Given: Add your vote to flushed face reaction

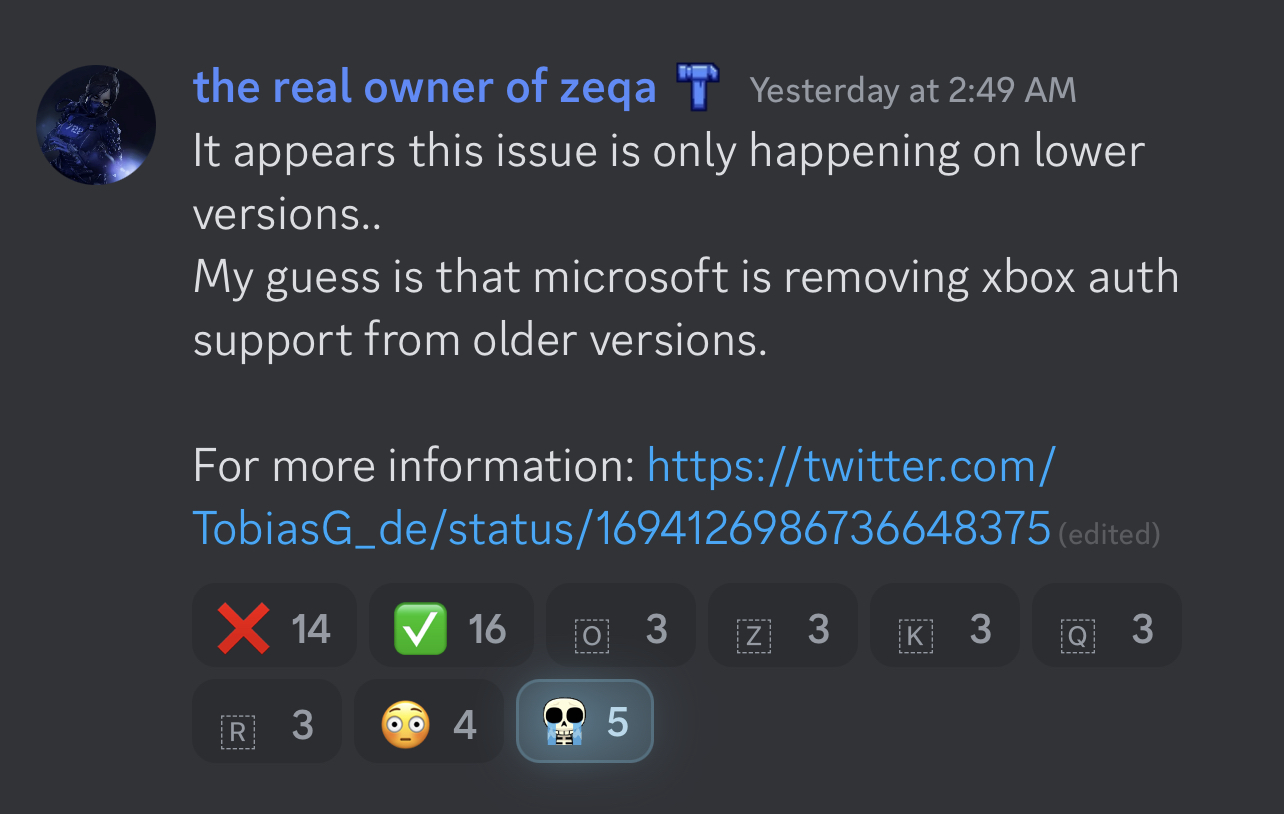Looking at the screenshot, I should 428,721.
